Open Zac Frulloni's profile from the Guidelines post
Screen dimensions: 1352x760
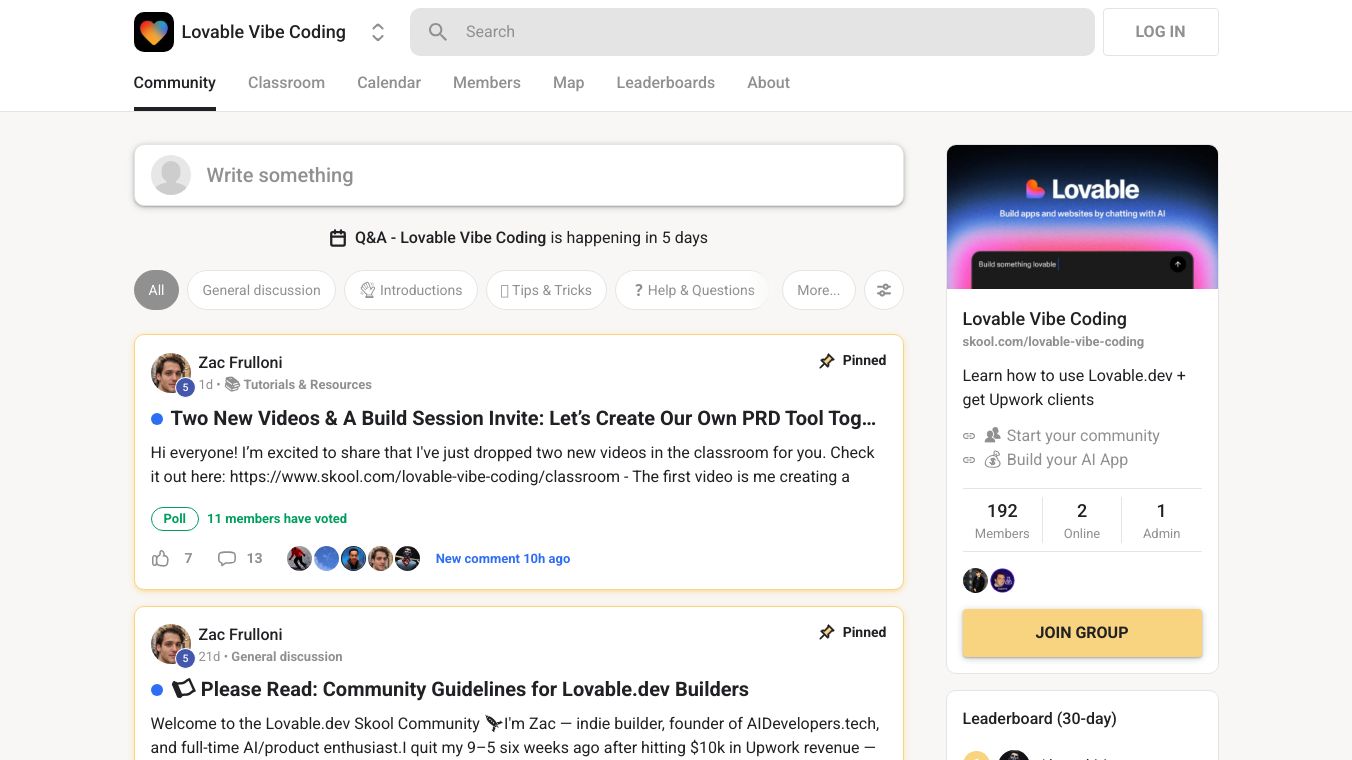click(240, 634)
